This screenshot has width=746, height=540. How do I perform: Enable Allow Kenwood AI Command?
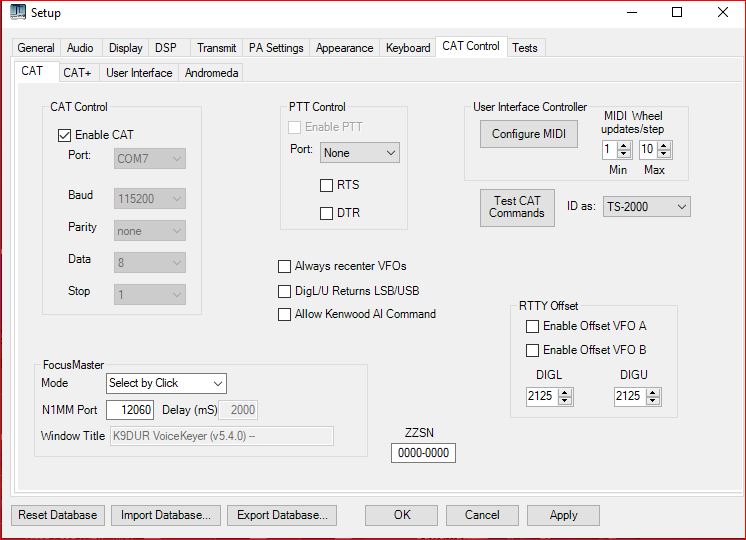285,314
